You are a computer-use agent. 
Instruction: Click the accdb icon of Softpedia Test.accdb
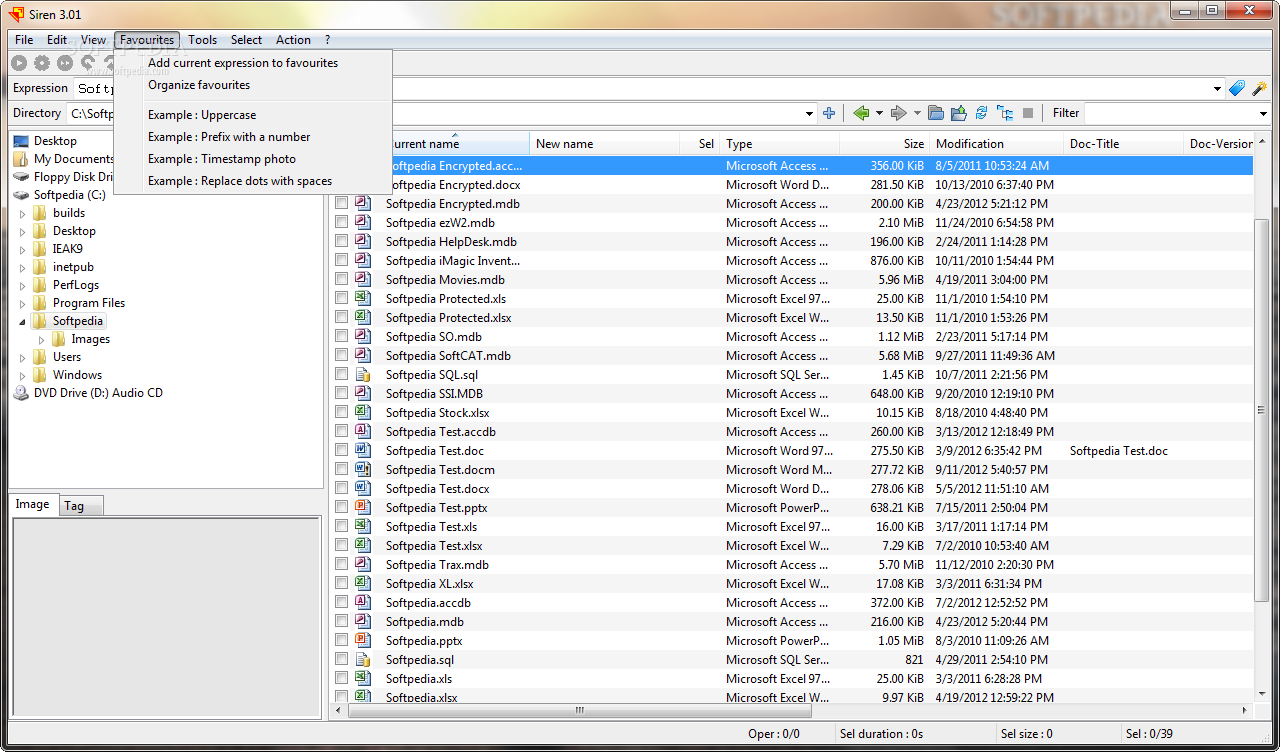tap(364, 431)
